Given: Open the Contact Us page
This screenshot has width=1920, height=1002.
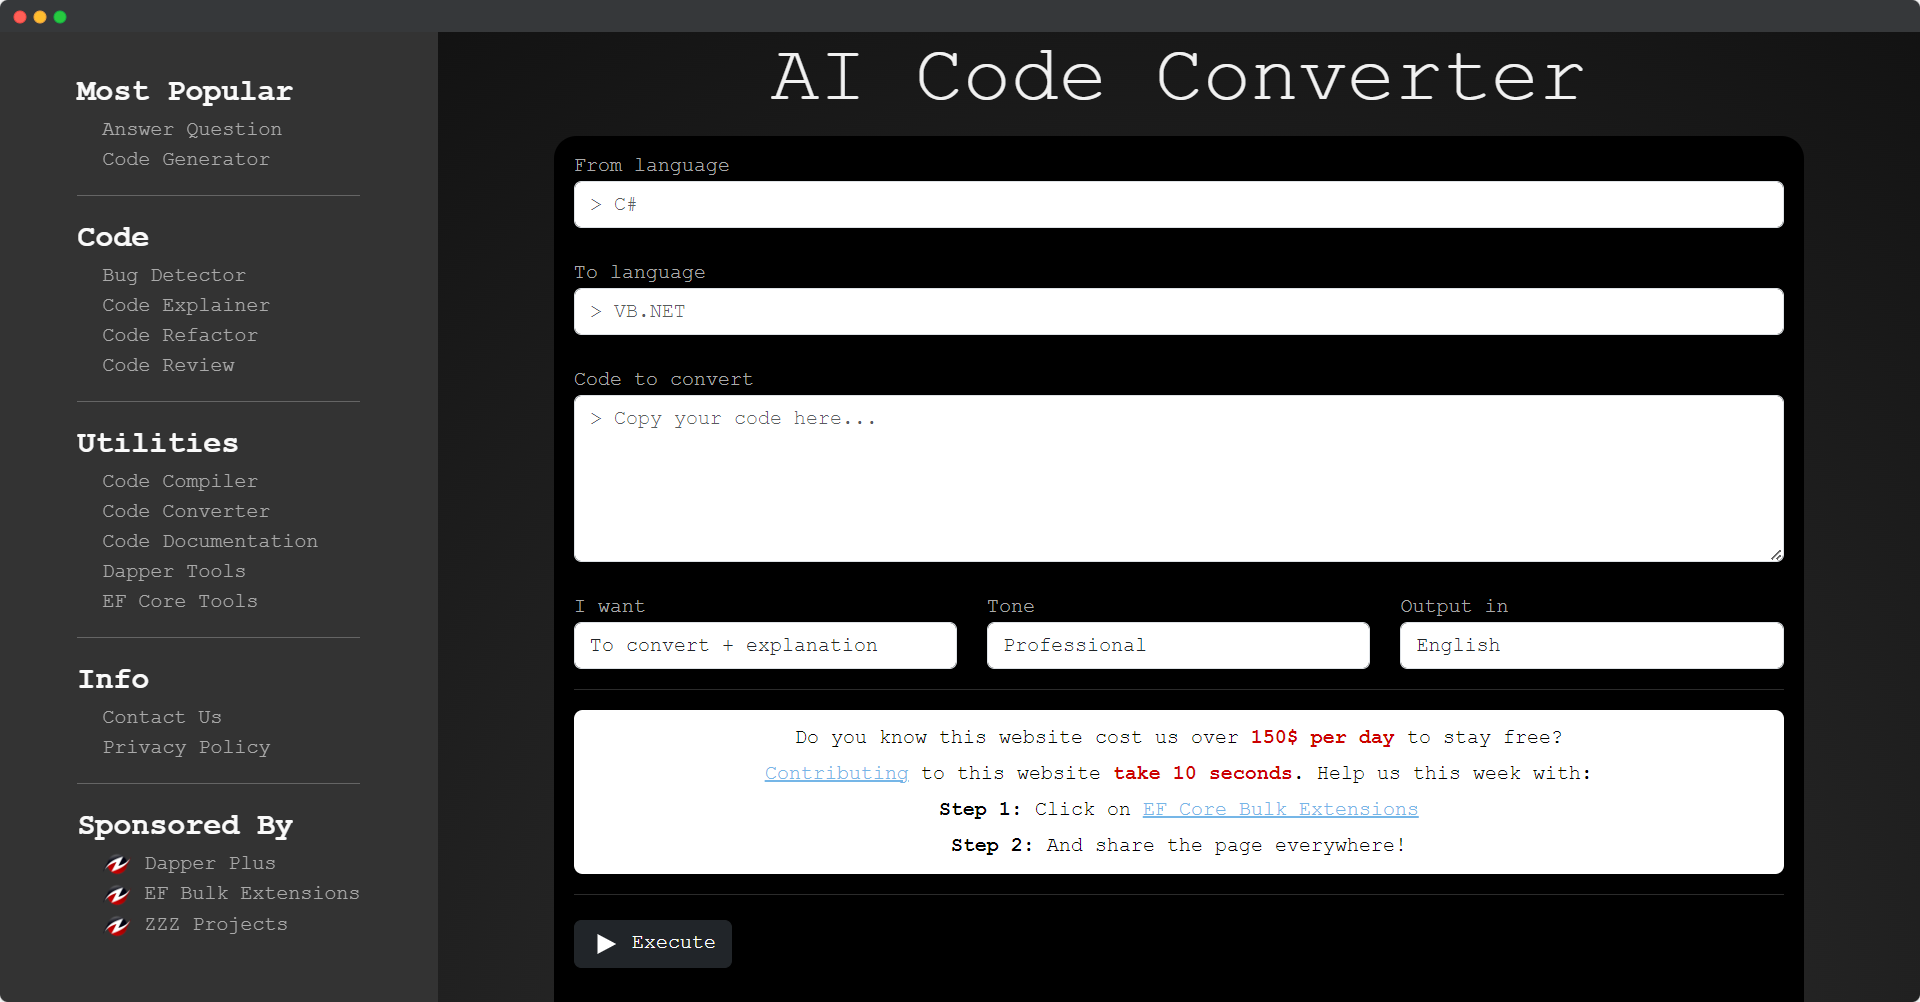Looking at the screenshot, I should point(162,717).
